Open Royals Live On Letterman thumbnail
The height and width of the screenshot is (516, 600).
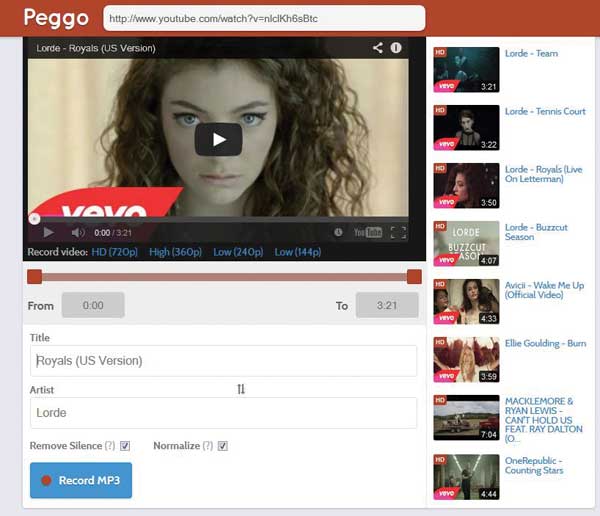pos(466,186)
